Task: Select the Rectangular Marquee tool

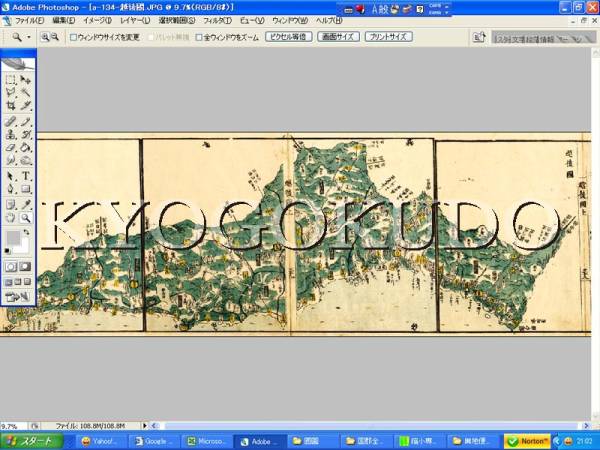Action: tap(11, 80)
